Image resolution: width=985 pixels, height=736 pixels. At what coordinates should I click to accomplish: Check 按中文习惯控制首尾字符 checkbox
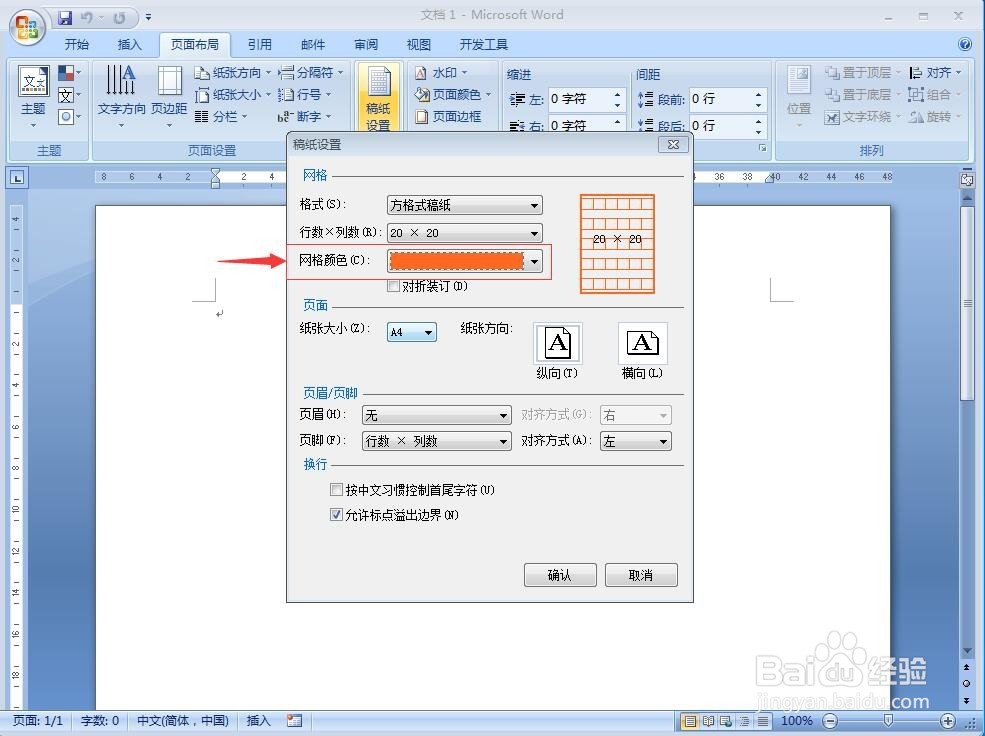[x=336, y=490]
